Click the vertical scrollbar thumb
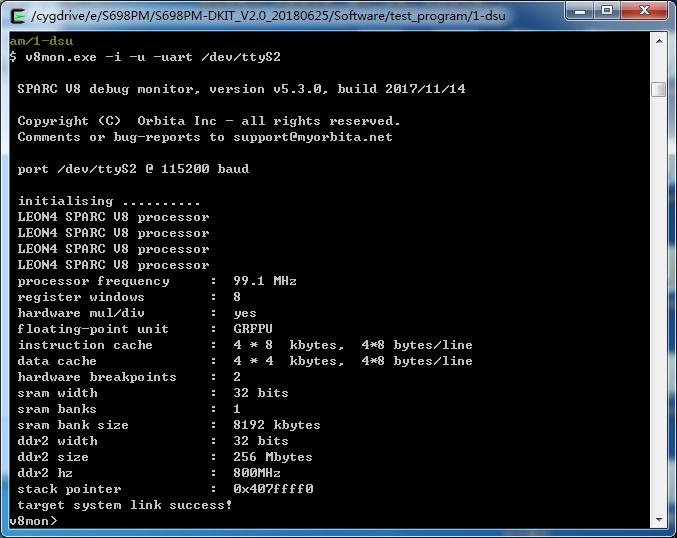677x538 pixels. coord(658,90)
